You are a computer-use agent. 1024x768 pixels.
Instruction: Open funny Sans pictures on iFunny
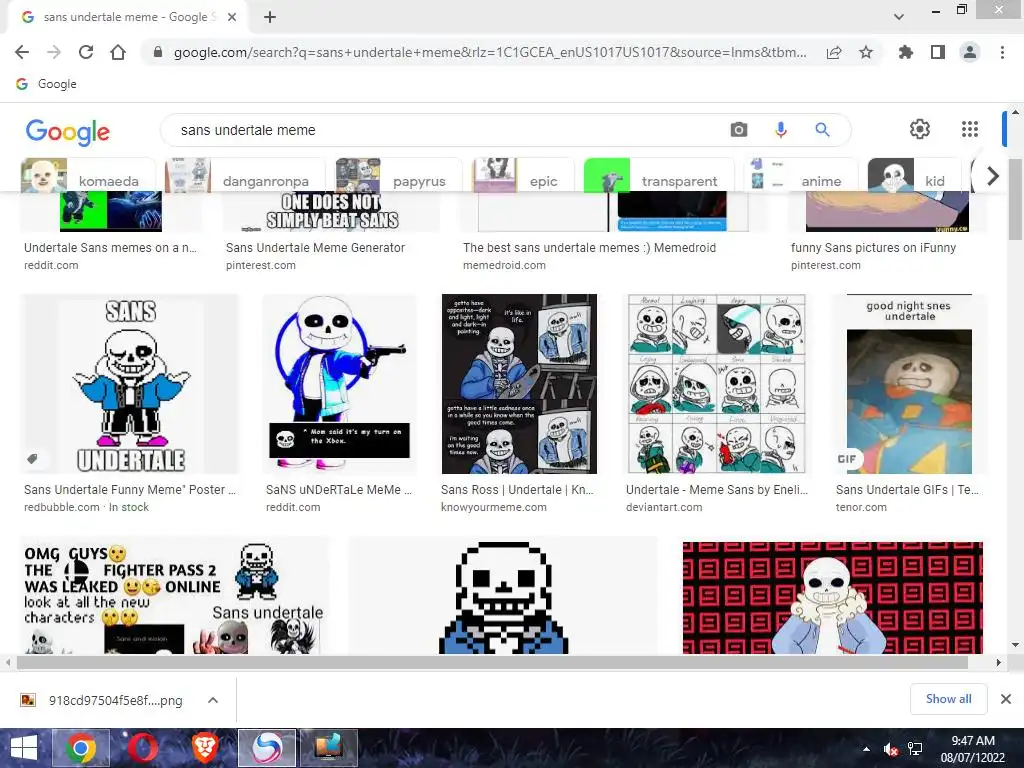(873, 248)
